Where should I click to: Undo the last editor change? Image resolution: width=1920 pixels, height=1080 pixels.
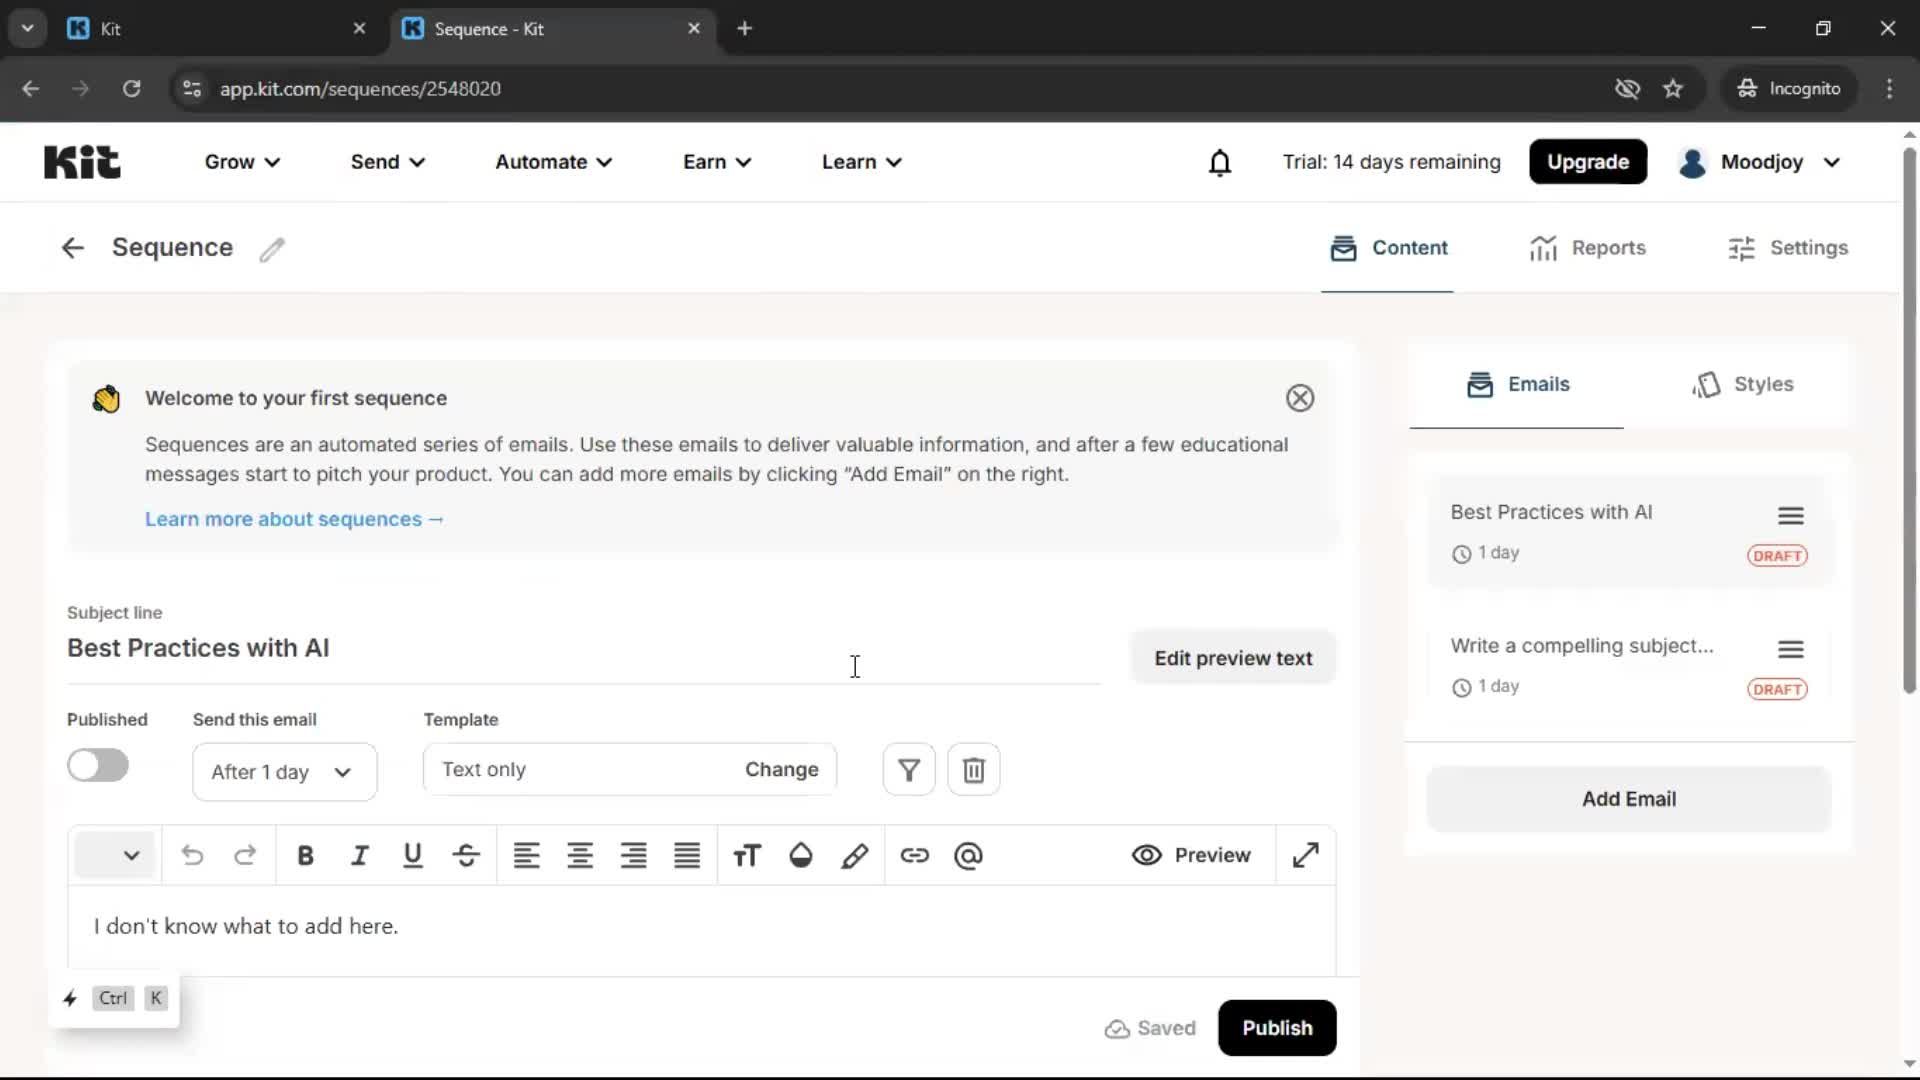click(192, 856)
